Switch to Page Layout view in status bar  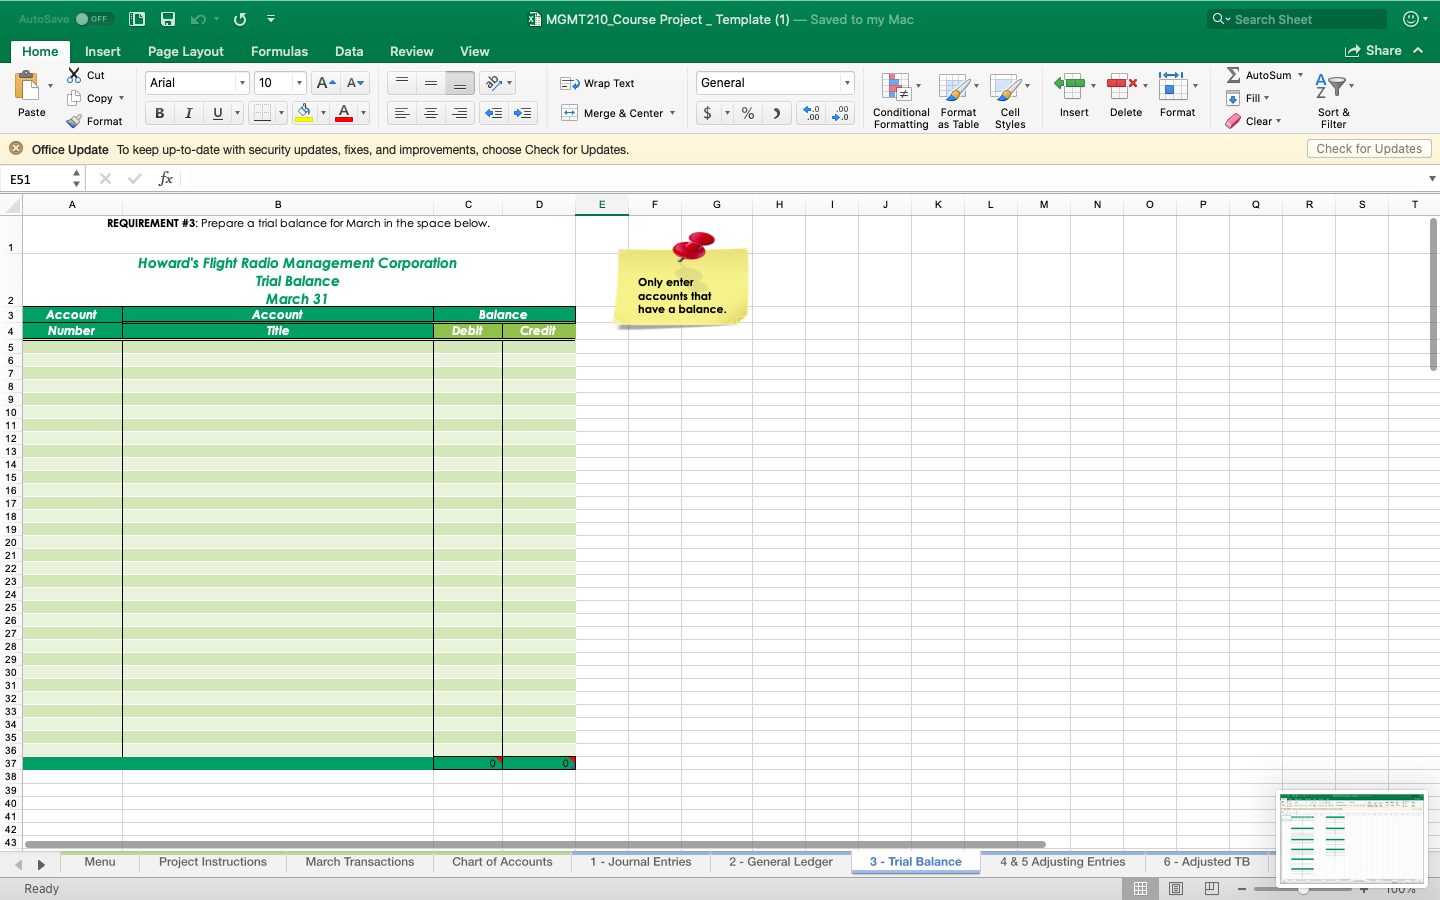click(x=1176, y=888)
